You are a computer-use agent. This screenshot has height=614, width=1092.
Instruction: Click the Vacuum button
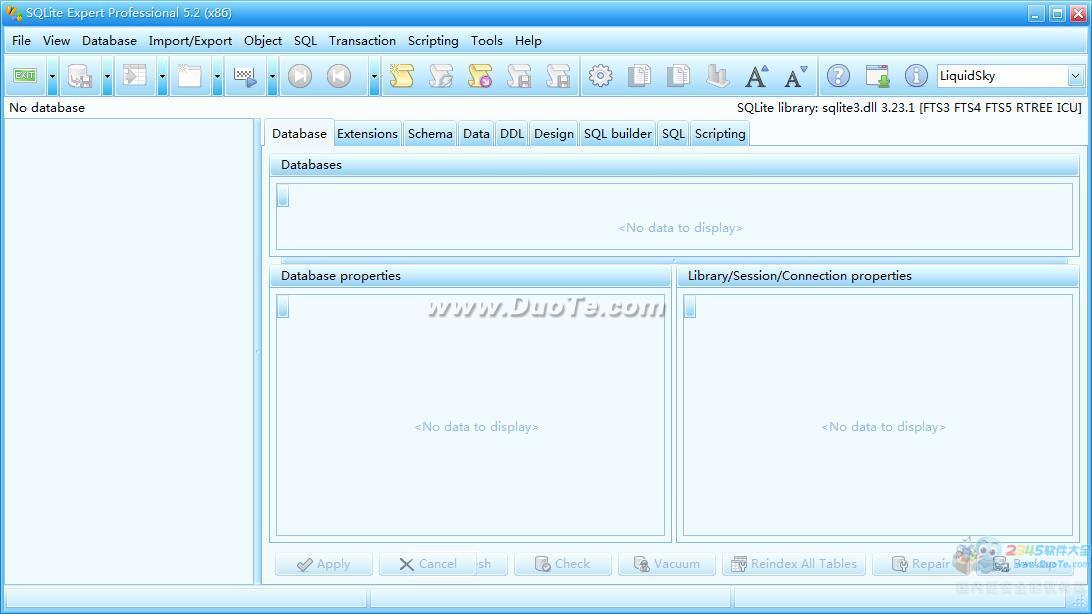666,564
